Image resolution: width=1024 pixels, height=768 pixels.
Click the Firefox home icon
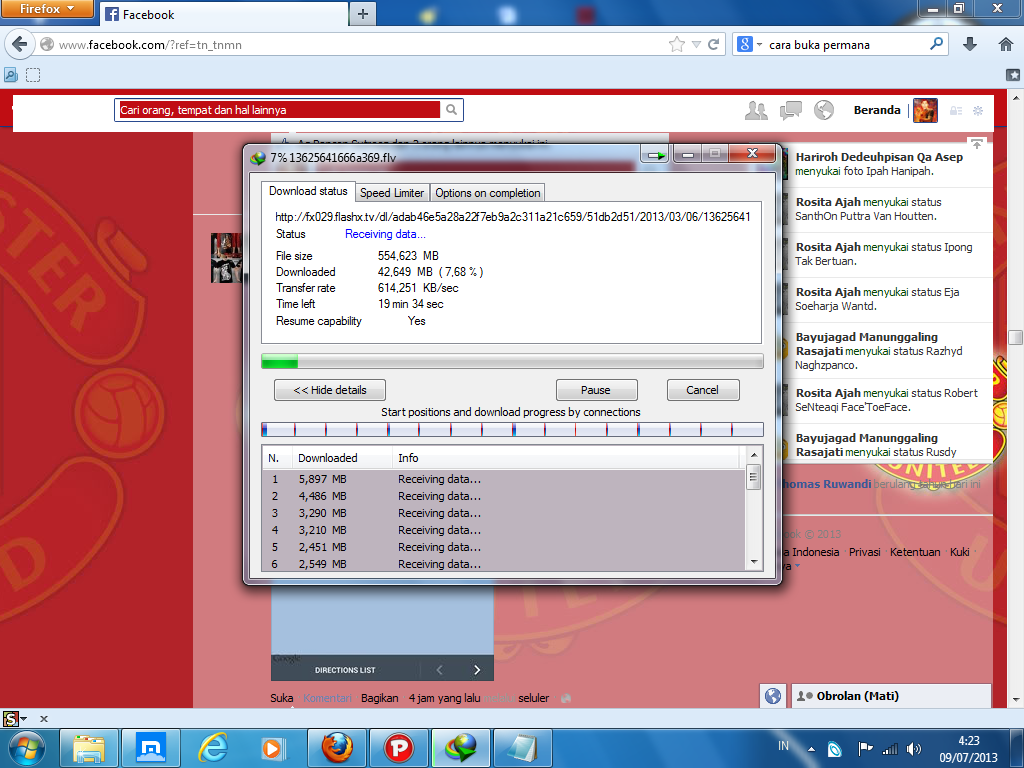[1005, 45]
